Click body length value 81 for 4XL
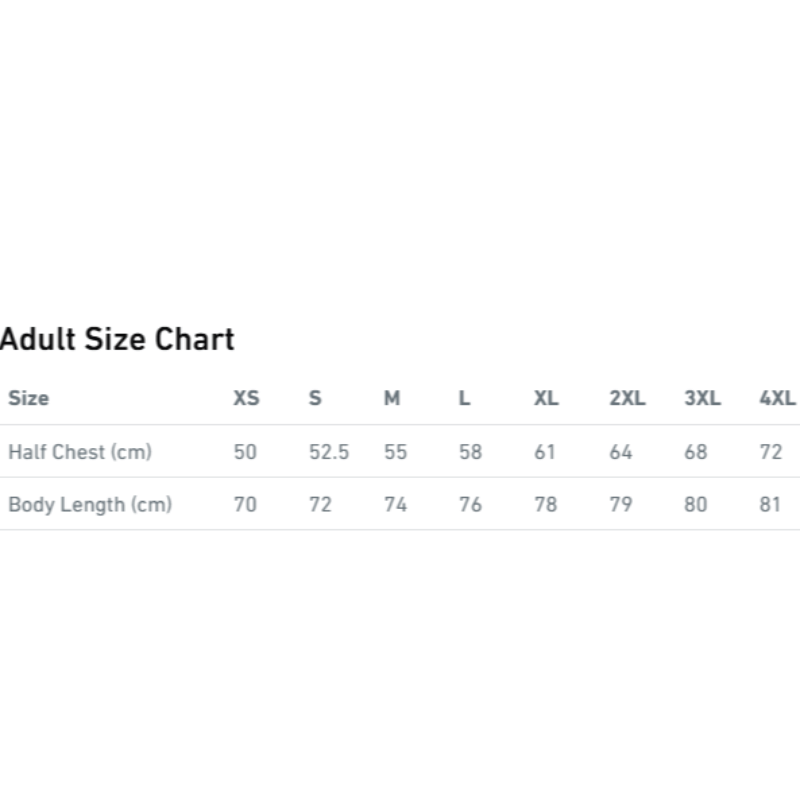800x800 pixels. (x=769, y=504)
